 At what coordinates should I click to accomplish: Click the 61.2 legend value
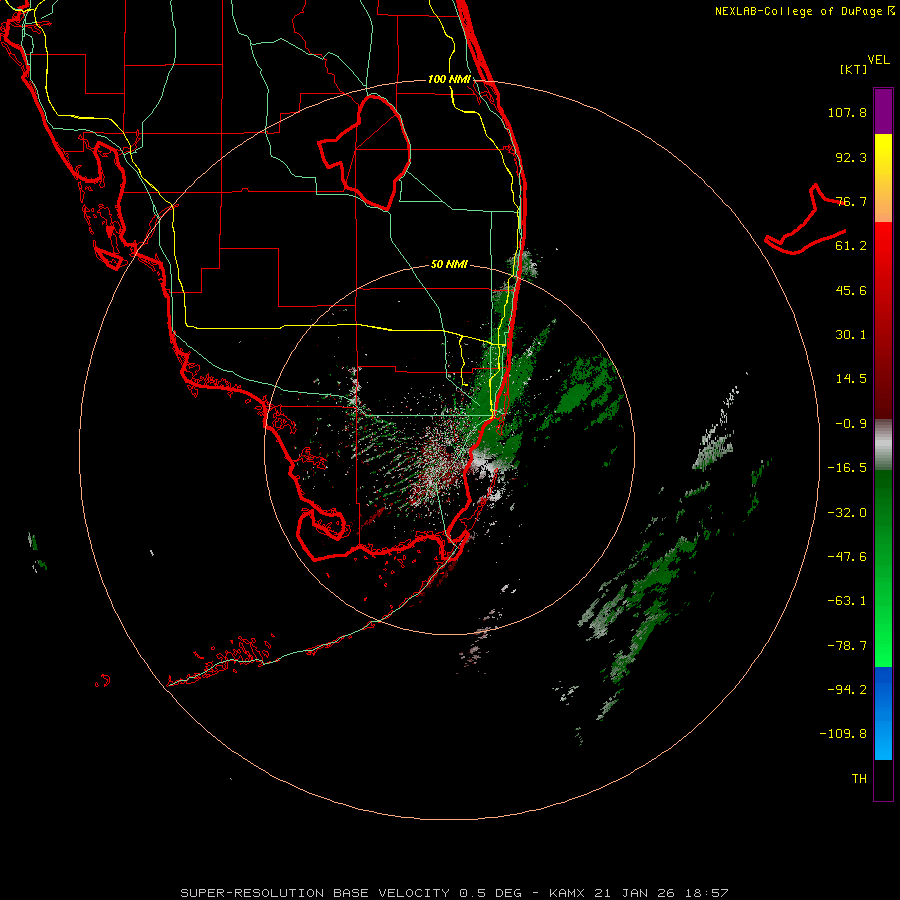tap(851, 246)
